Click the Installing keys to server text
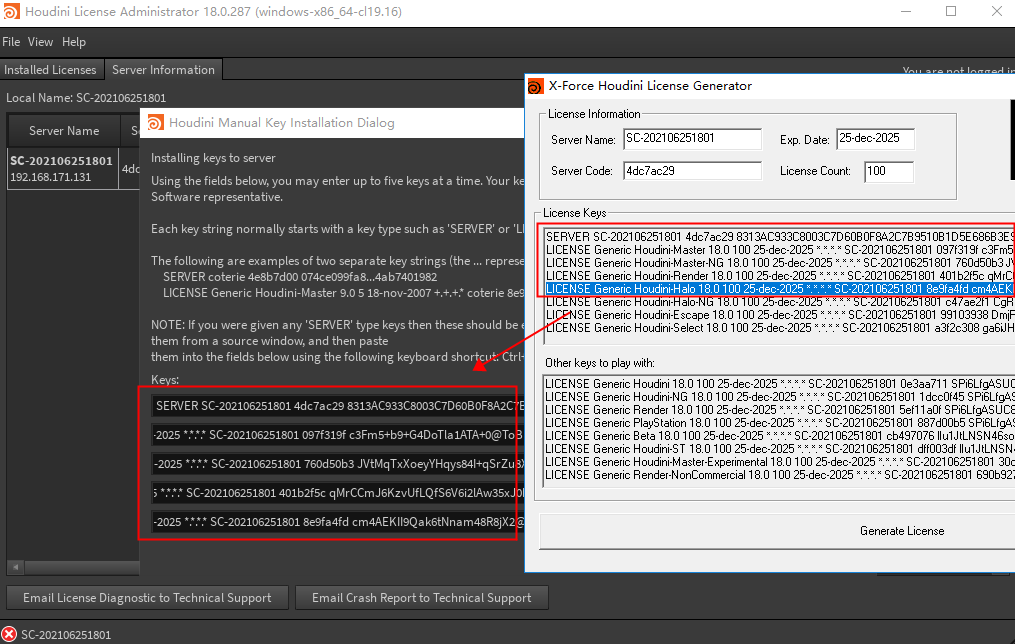Image resolution: width=1015 pixels, height=644 pixels. (213, 158)
